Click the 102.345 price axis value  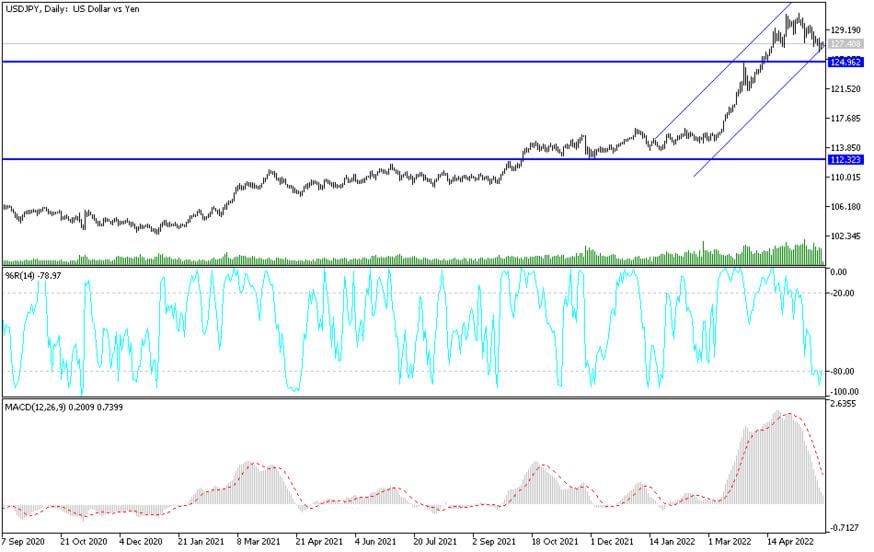[x=845, y=236]
